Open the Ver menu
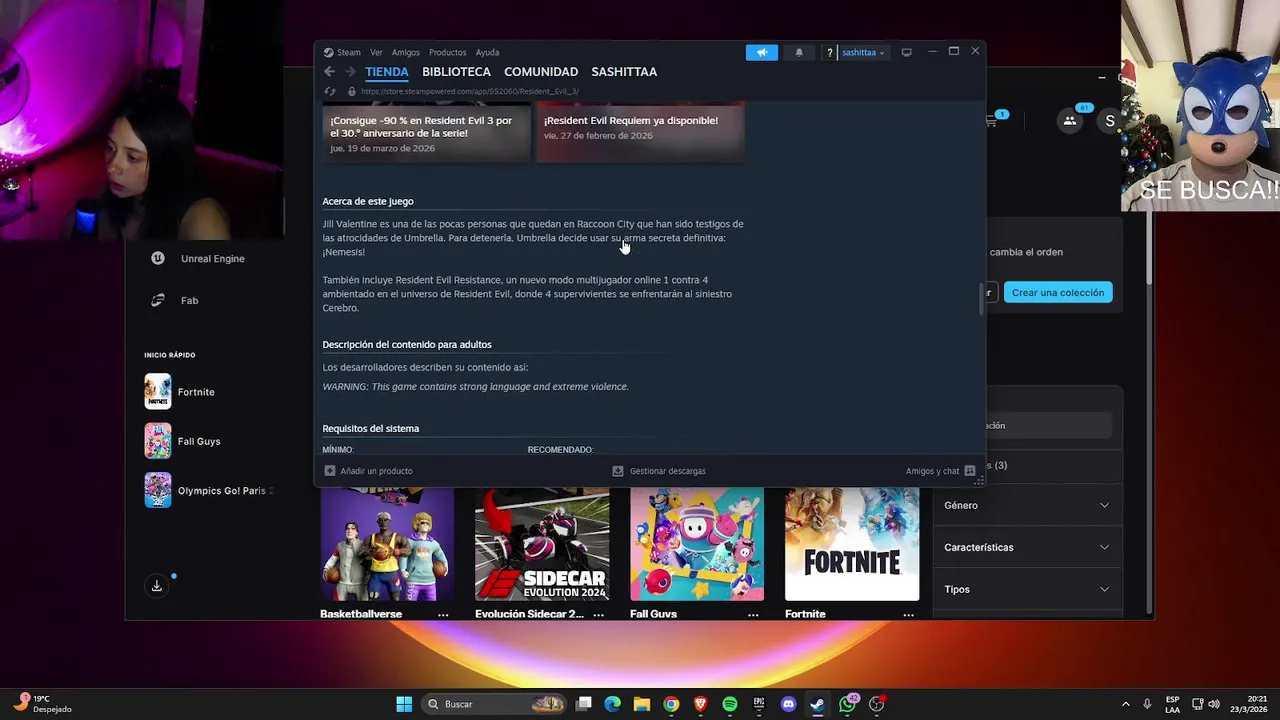 [376, 52]
